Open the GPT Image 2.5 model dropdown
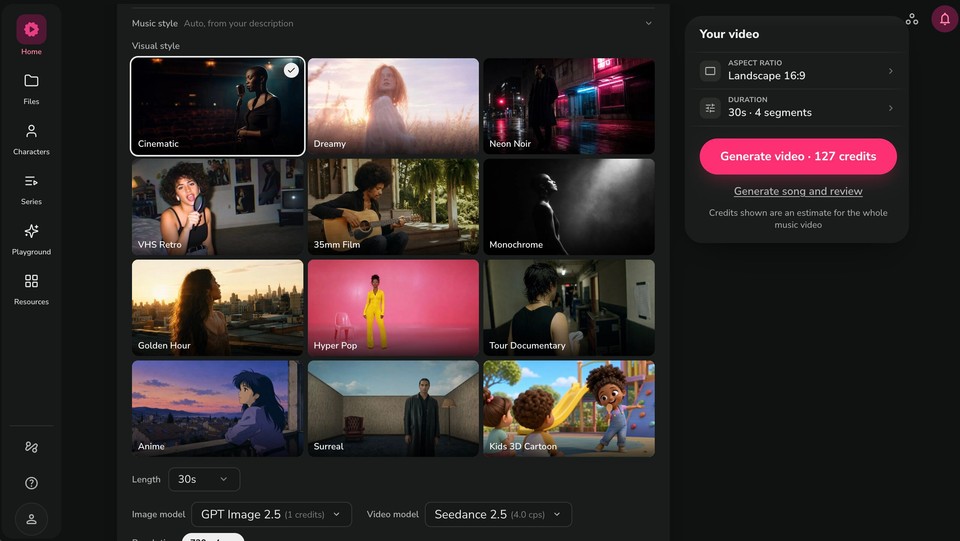The height and width of the screenshot is (541, 960). [271, 514]
